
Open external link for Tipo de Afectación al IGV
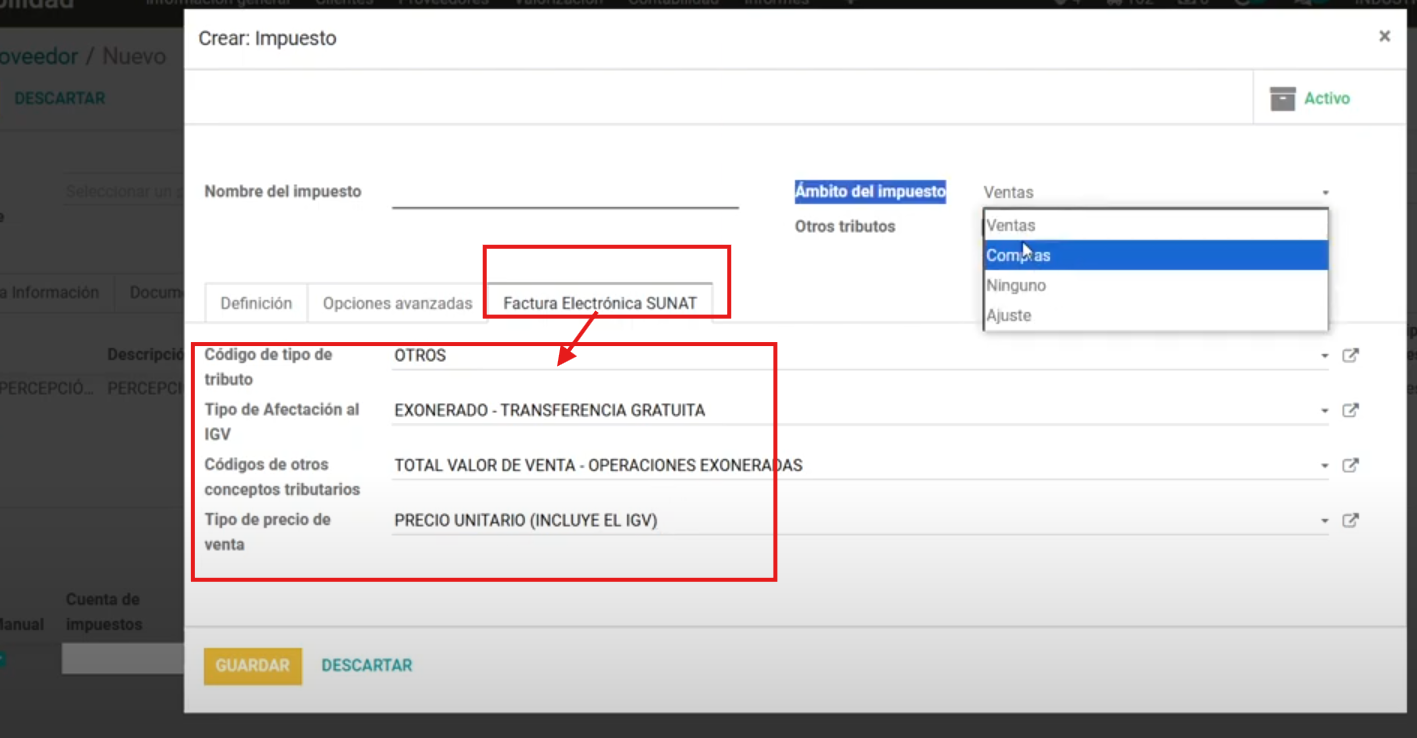[1350, 410]
